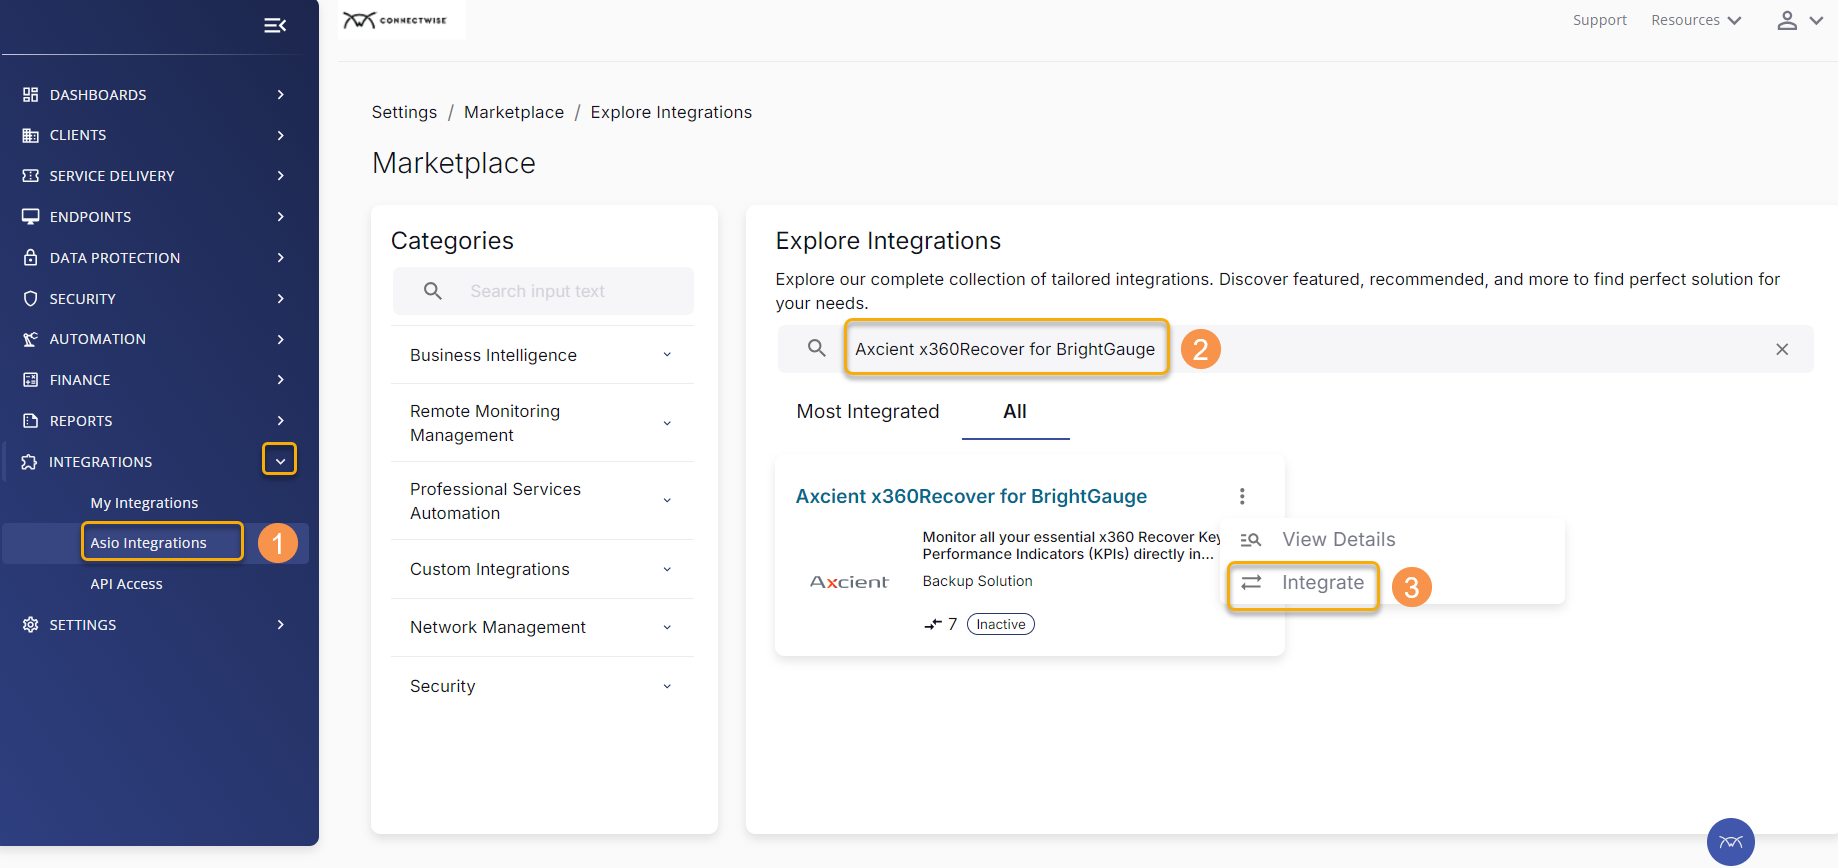
Task: Collapse the Integrations menu chevron
Action: pos(280,460)
